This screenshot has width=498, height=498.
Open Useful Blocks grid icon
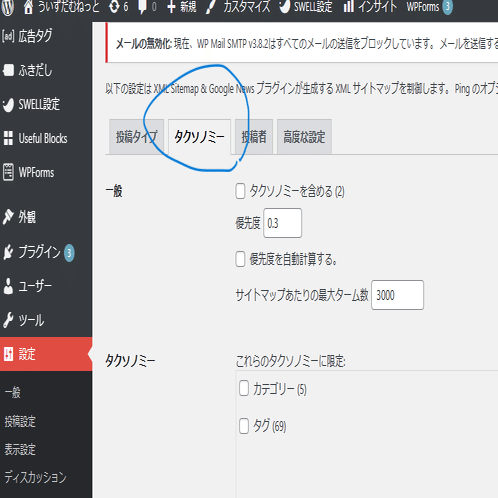tap(8, 138)
